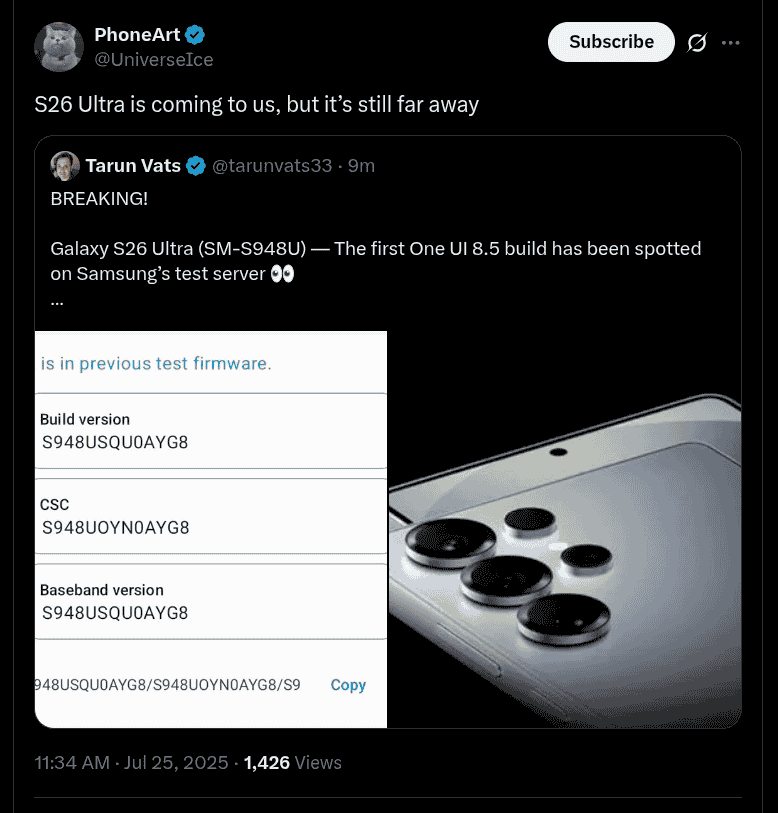Click the @tarunvats33 handle
Viewport: 778px width, 813px height.
(272, 166)
